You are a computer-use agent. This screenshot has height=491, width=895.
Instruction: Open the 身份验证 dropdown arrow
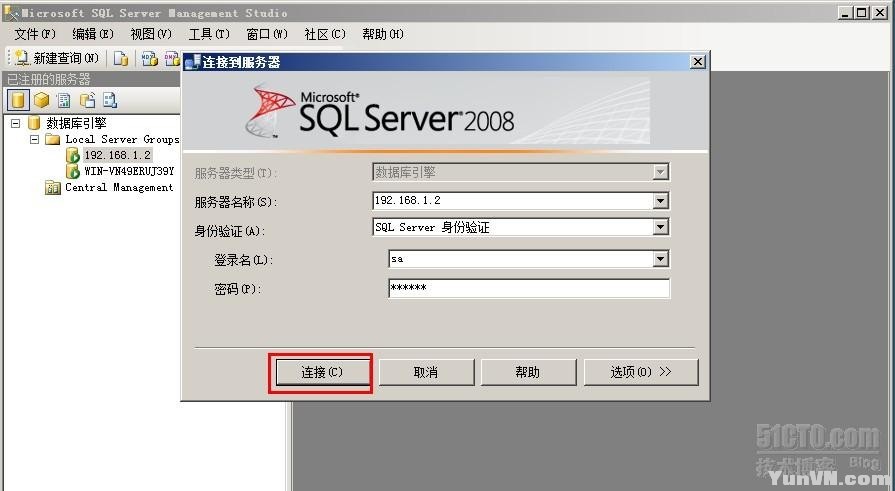tap(660, 227)
